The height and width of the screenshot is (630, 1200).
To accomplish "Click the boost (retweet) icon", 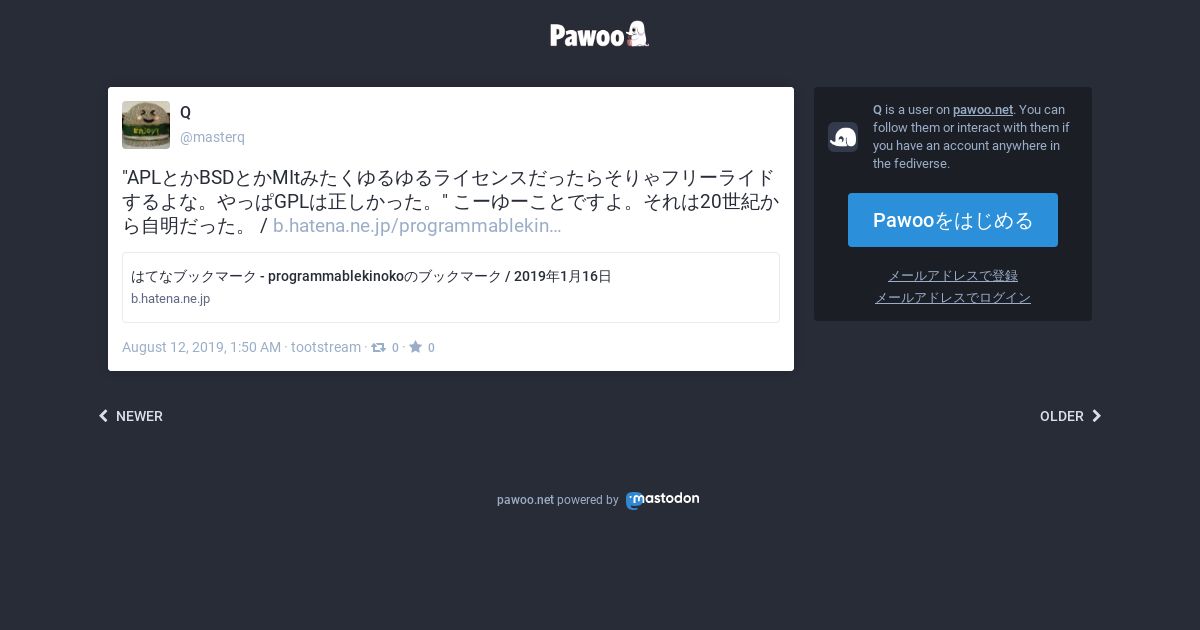I will coord(378,347).
